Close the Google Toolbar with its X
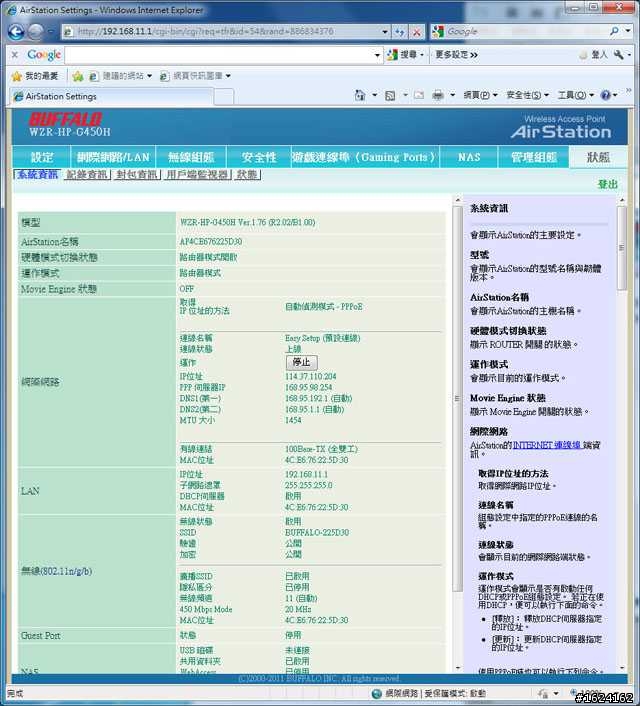640x706 pixels. pyautogui.click(x=14, y=54)
